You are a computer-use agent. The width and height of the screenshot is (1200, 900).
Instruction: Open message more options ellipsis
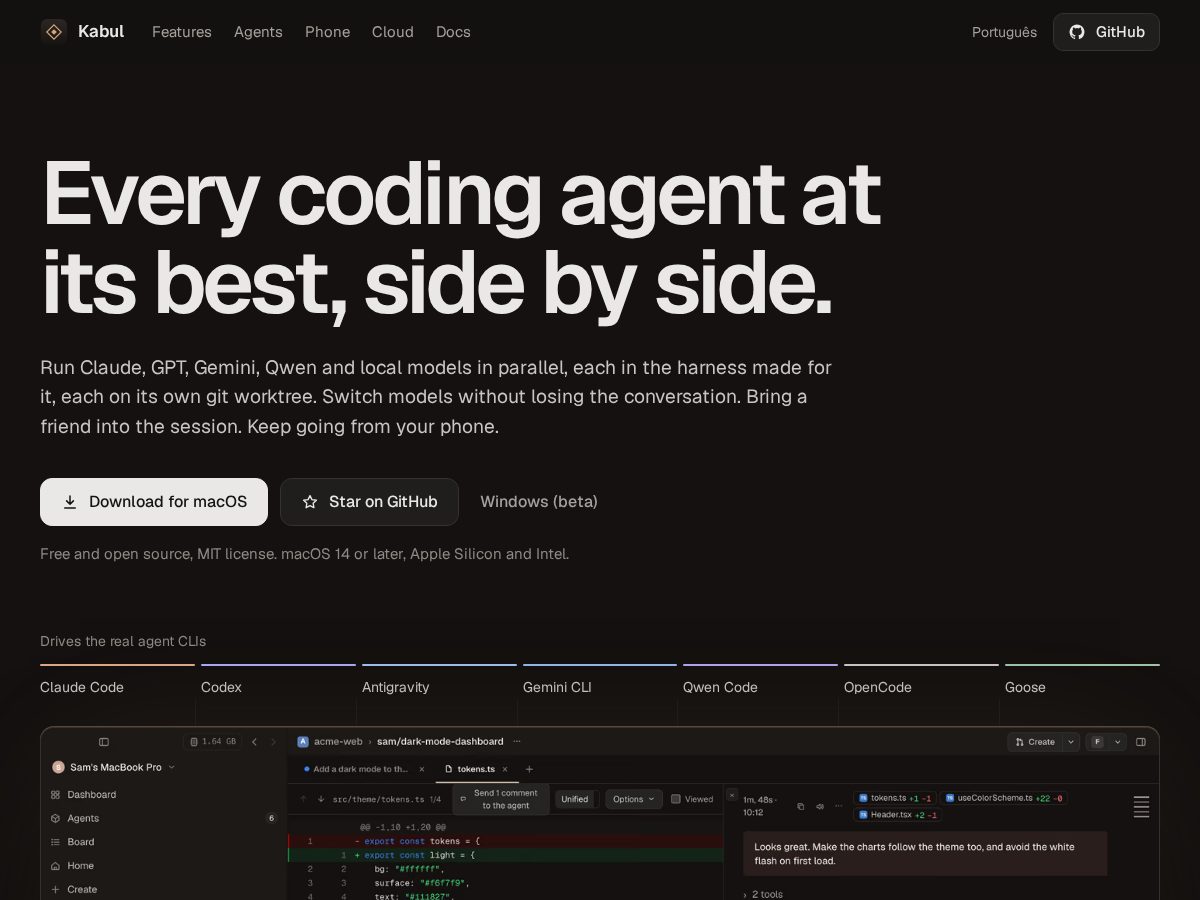coord(839,806)
